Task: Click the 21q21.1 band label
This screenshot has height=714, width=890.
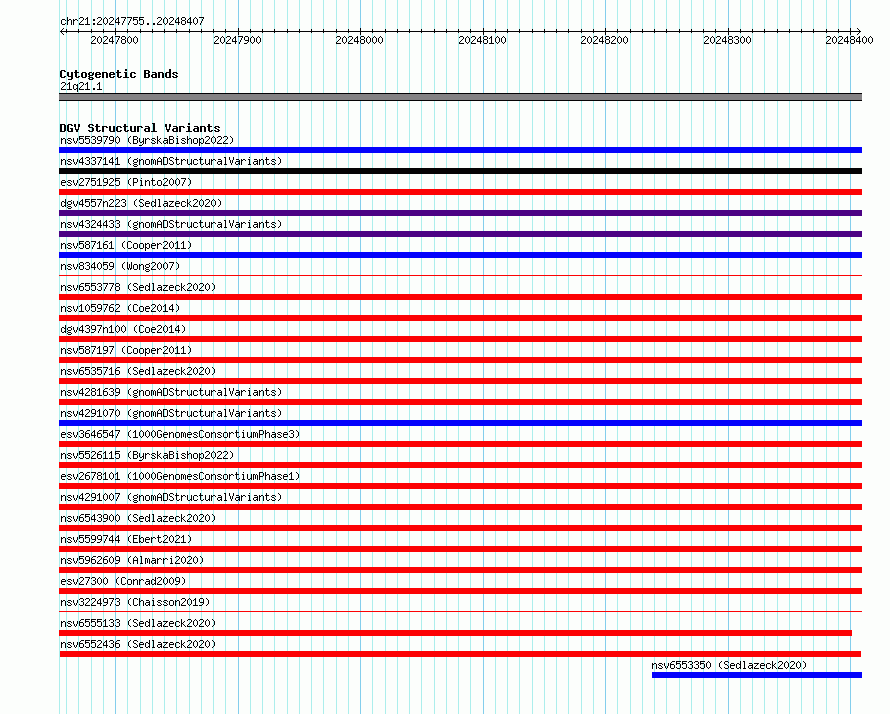Action: tap(81, 86)
